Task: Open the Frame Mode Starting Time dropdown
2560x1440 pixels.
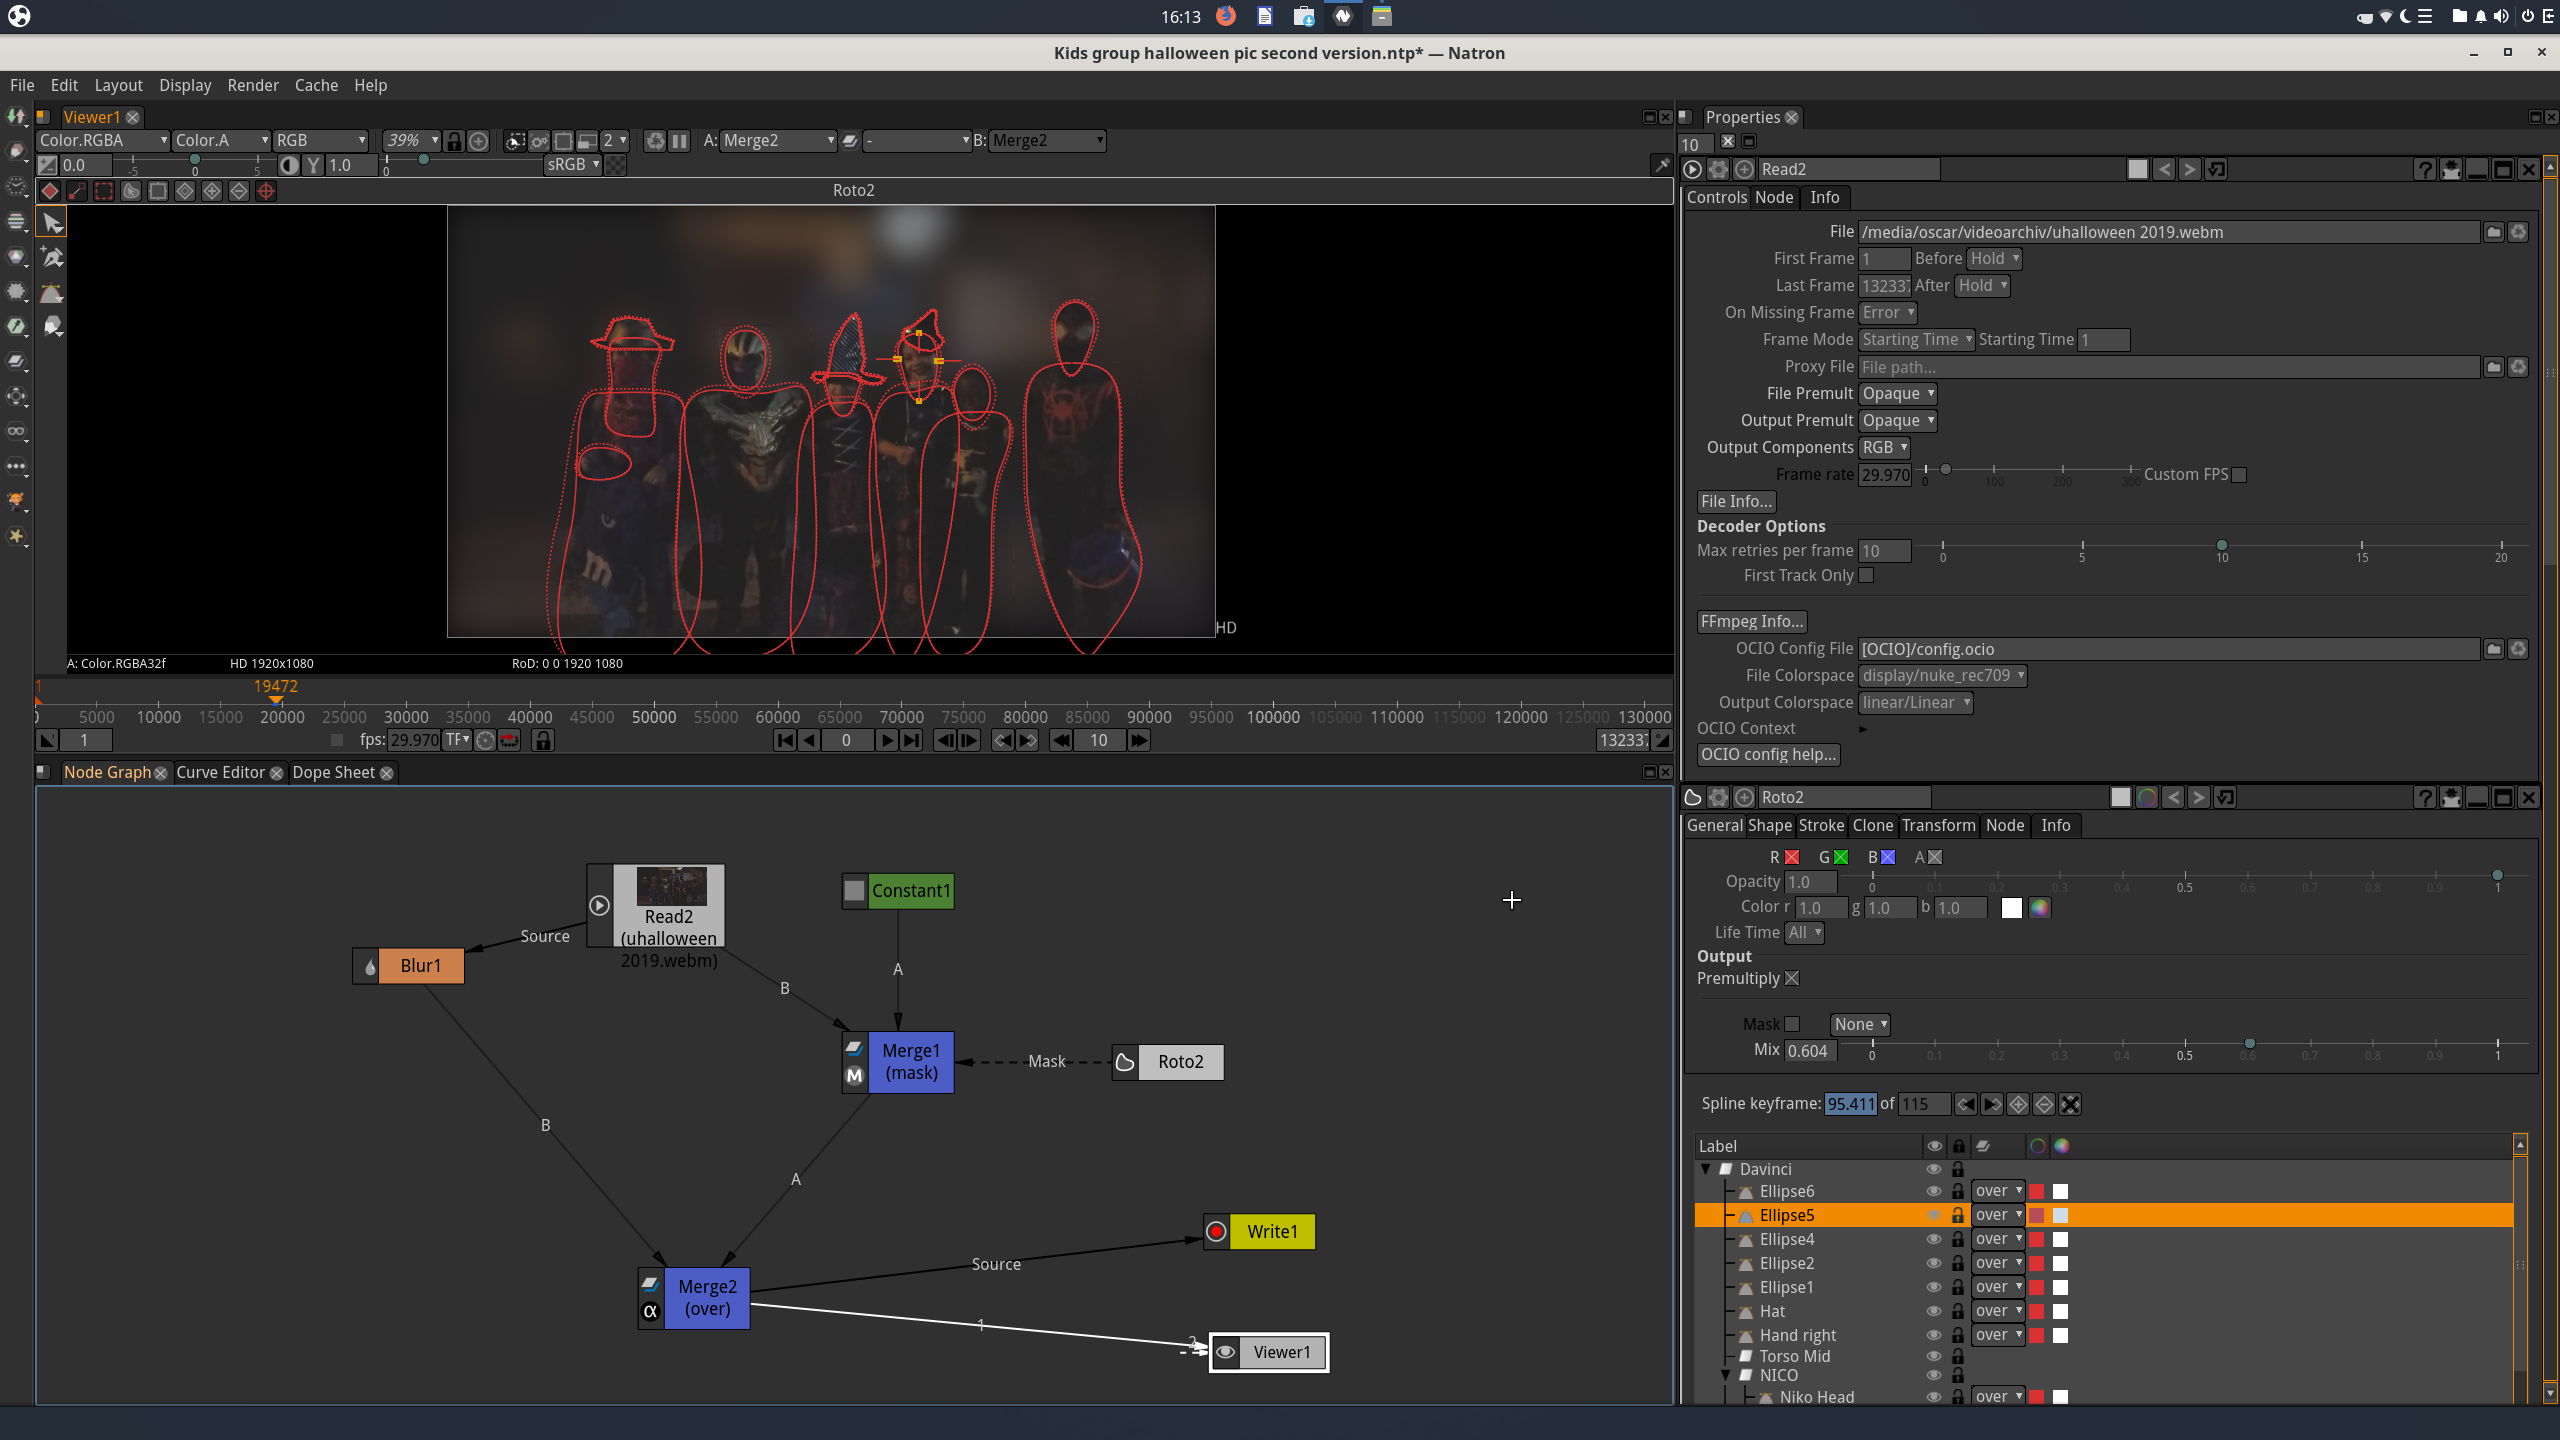Action: coord(1916,340)
